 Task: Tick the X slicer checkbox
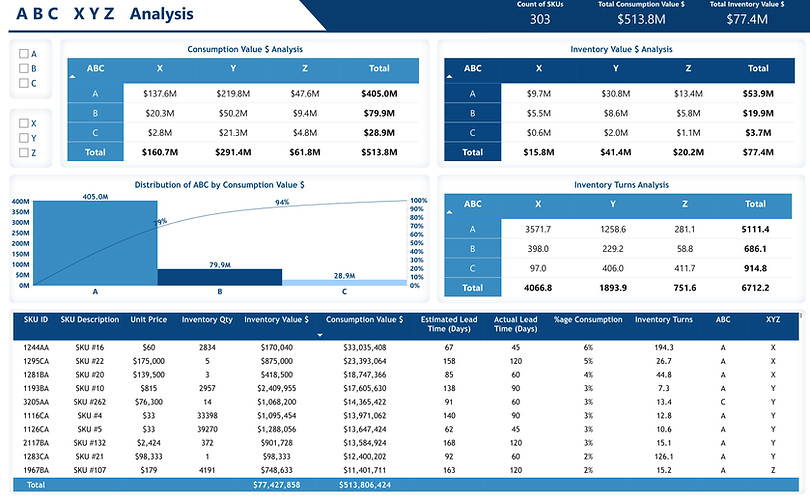click(23, 123)
